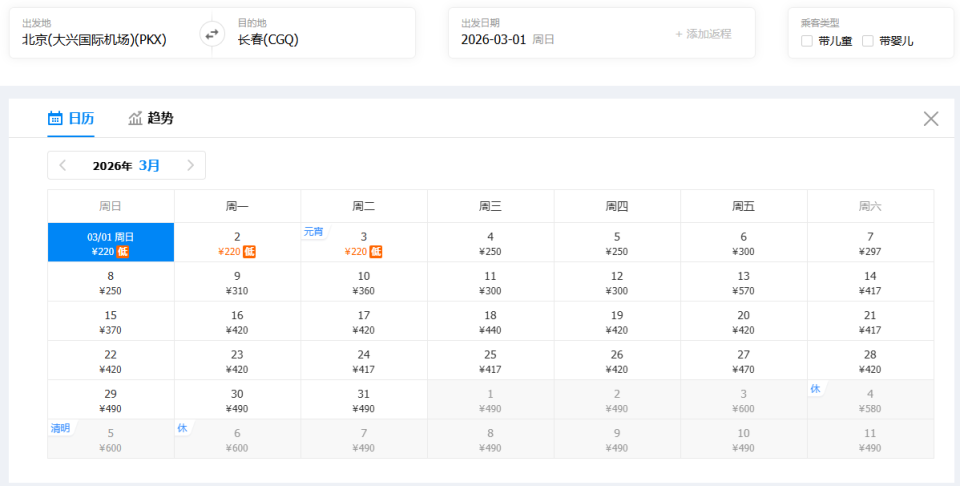
Task: Enable the 带婴儿 checkbox
Action: [868, 41]
